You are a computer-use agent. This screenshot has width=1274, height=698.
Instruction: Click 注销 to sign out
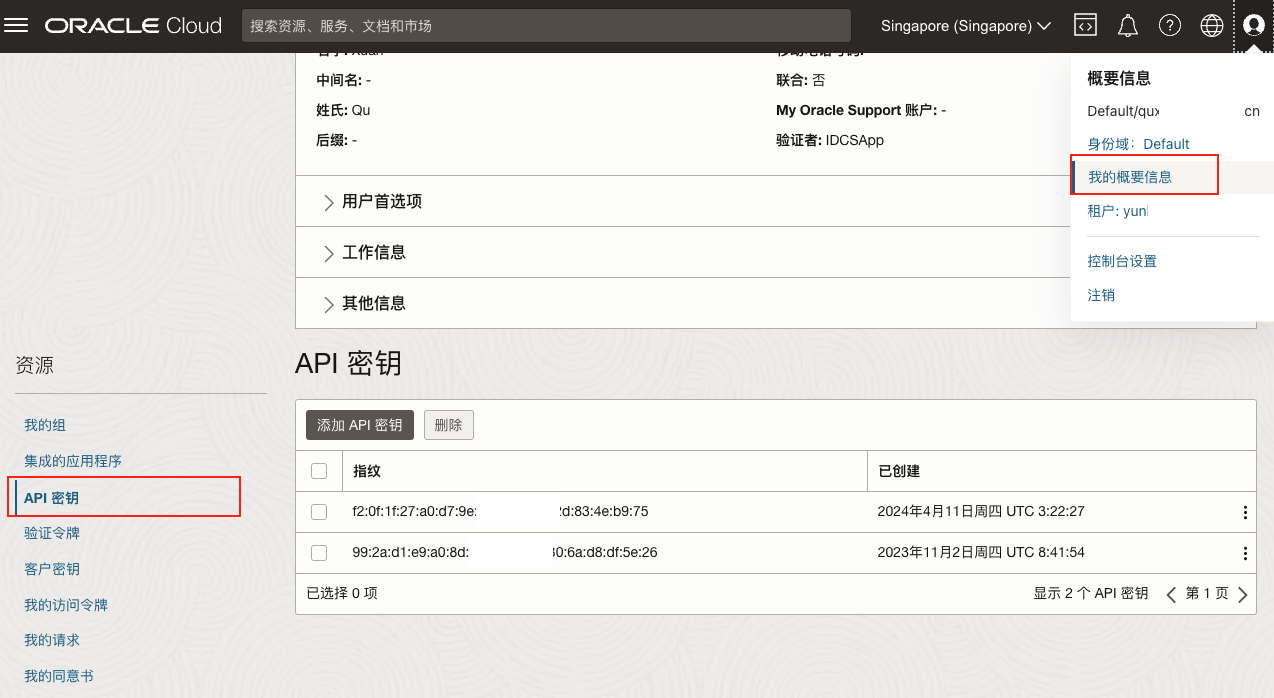[x=1101, y=295]
